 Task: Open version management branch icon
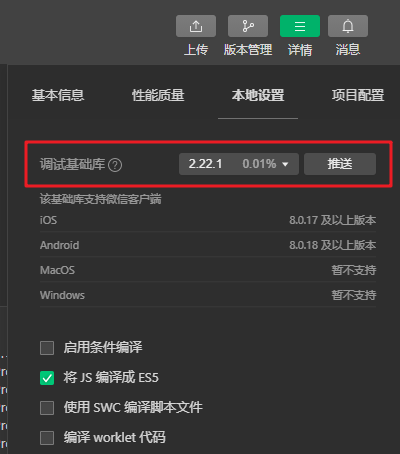(x=248, y=26)
